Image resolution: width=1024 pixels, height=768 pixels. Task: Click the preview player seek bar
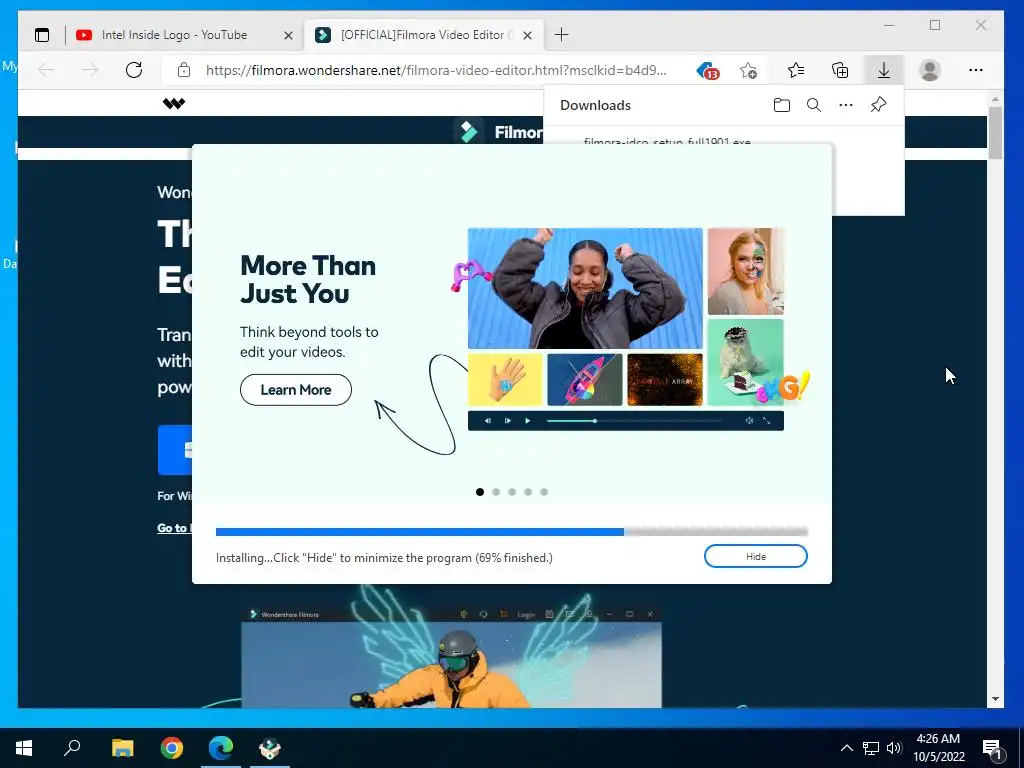tap(633, 421)
